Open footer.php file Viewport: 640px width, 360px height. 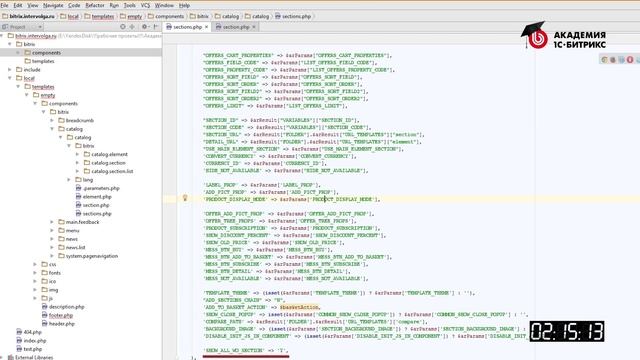coord(57,315)
